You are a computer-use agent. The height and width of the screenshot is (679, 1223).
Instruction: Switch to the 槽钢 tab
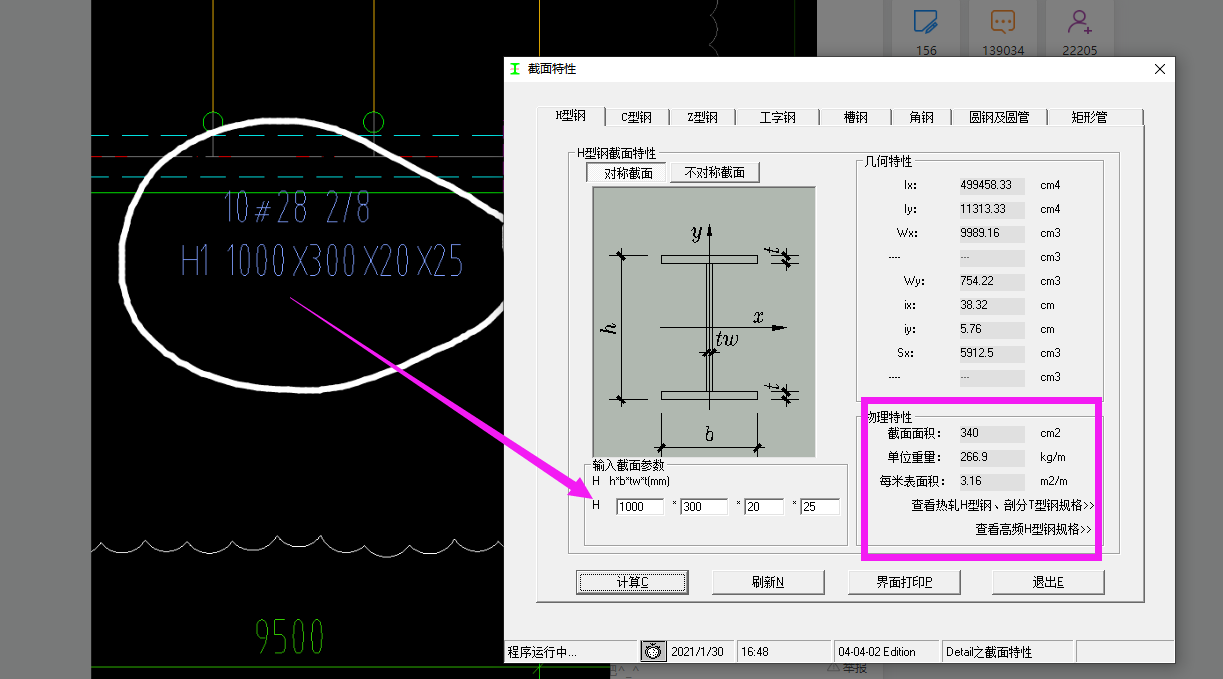856,117
